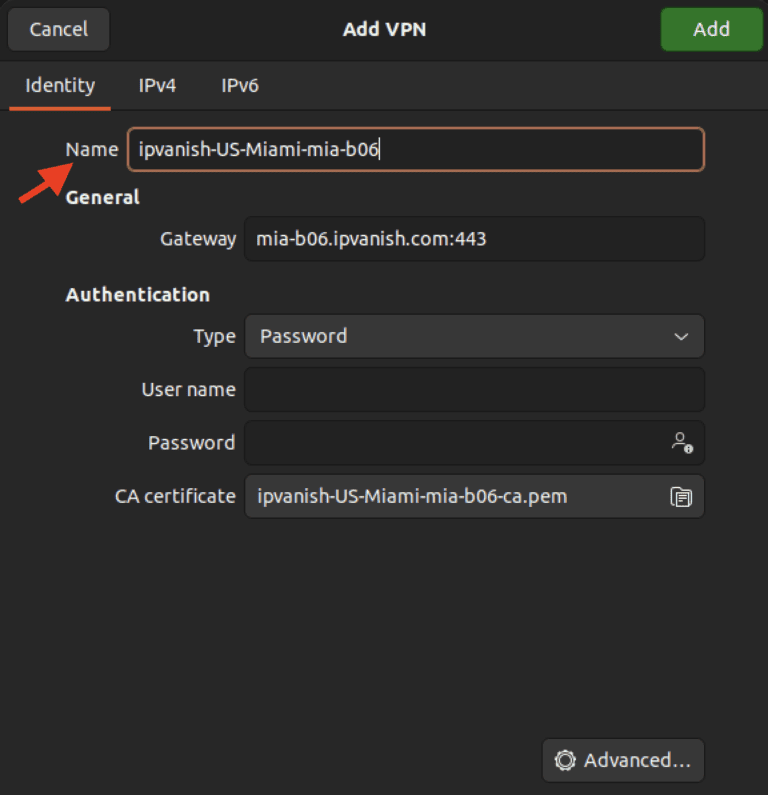The width and height of the screenshot is (768, 795).
Task: Select the User name input box
Action: [473, 390]
